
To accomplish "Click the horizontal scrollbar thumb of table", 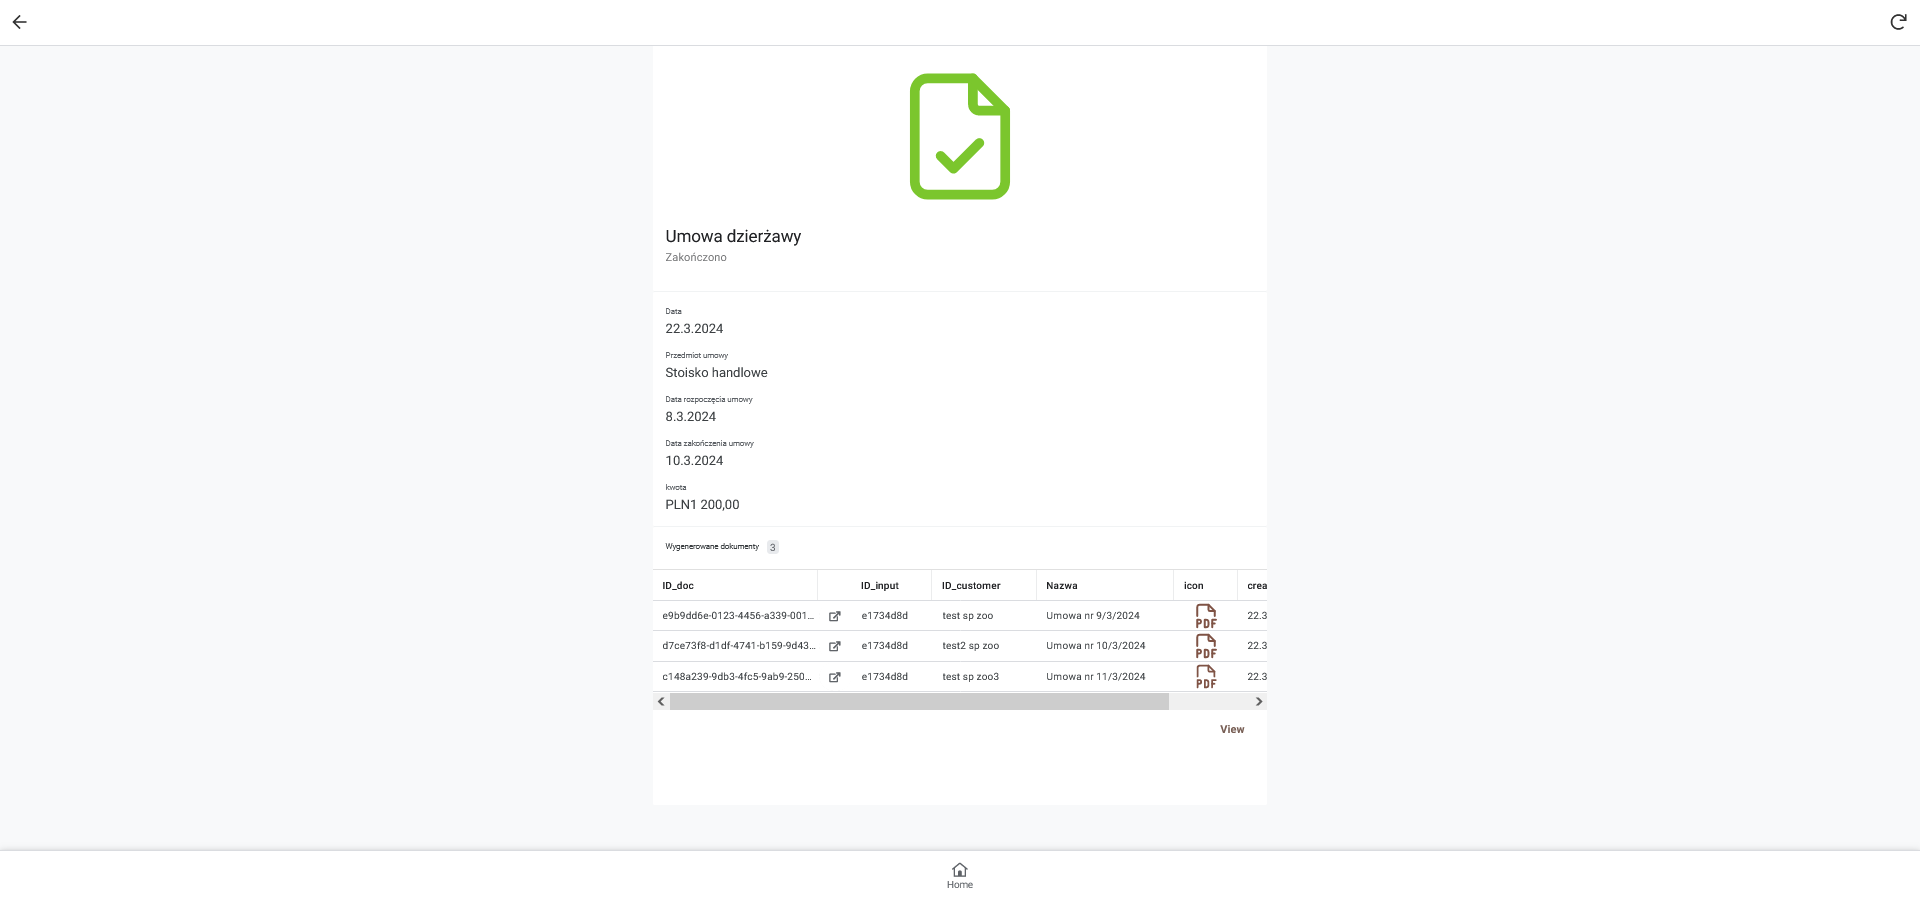I will coord(918,702).
